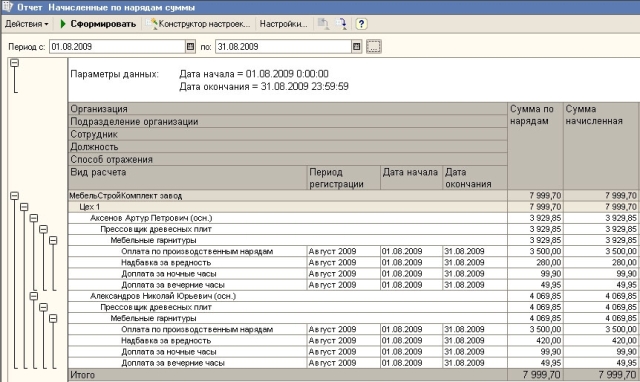Click the Период с date field
This screenshot has height=382, width=640.
point(118,47)
